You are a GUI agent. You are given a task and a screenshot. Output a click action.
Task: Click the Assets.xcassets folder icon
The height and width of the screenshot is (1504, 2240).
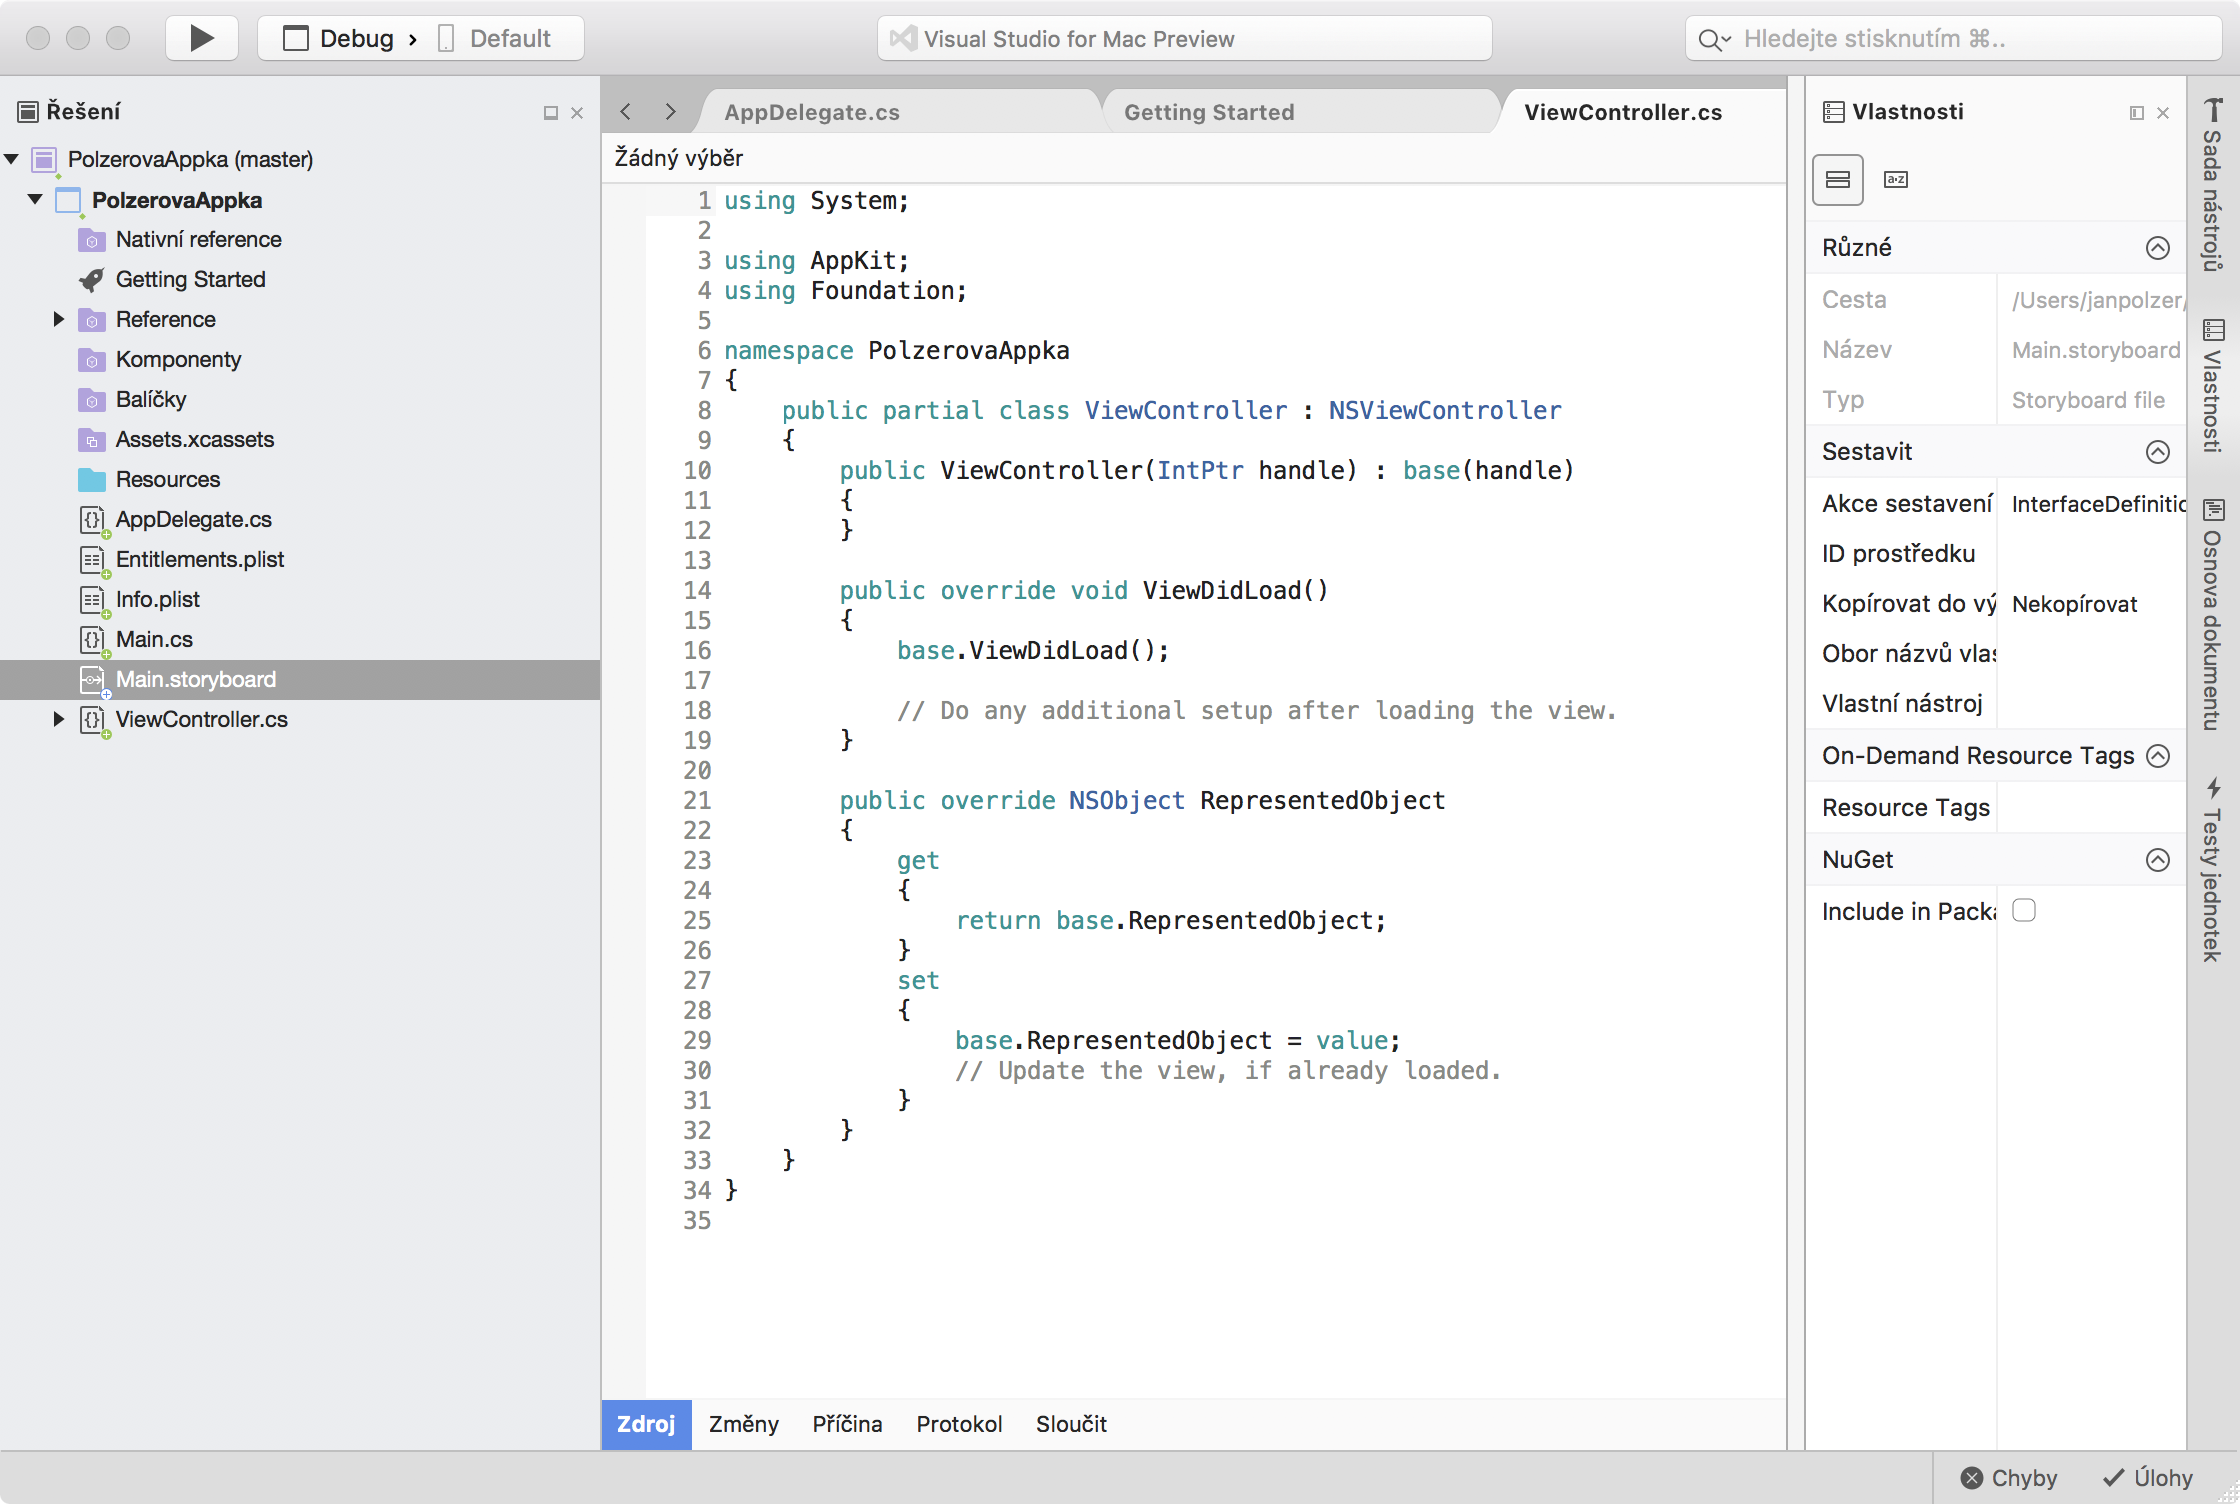click(91, 440)
